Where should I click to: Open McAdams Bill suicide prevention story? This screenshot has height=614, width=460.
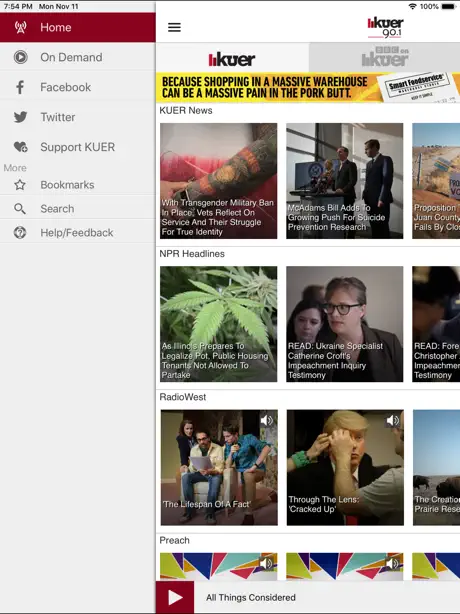[x=345, y=181]
